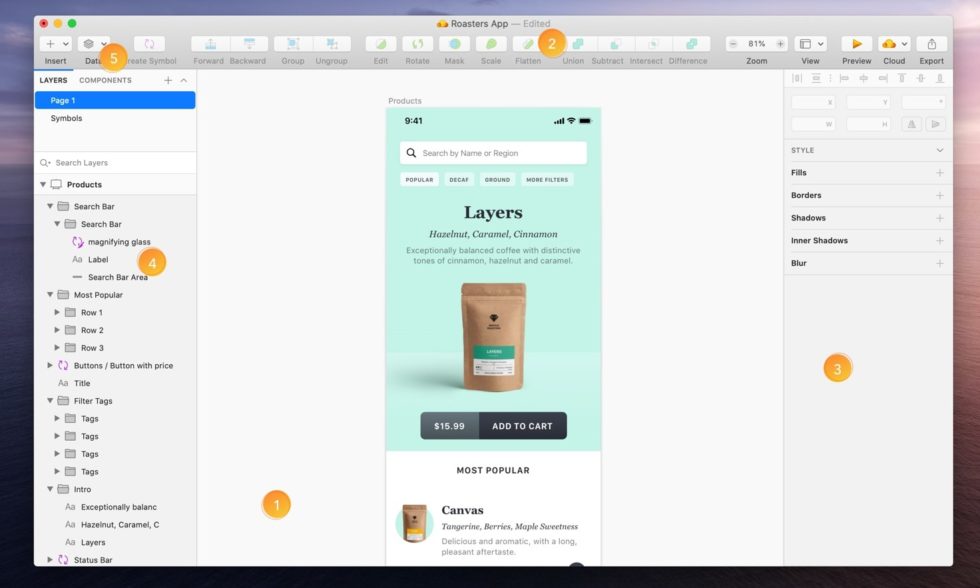Click the align left edges icon
The height and width of the screenshot is (588, 980).
coord(844,78)
